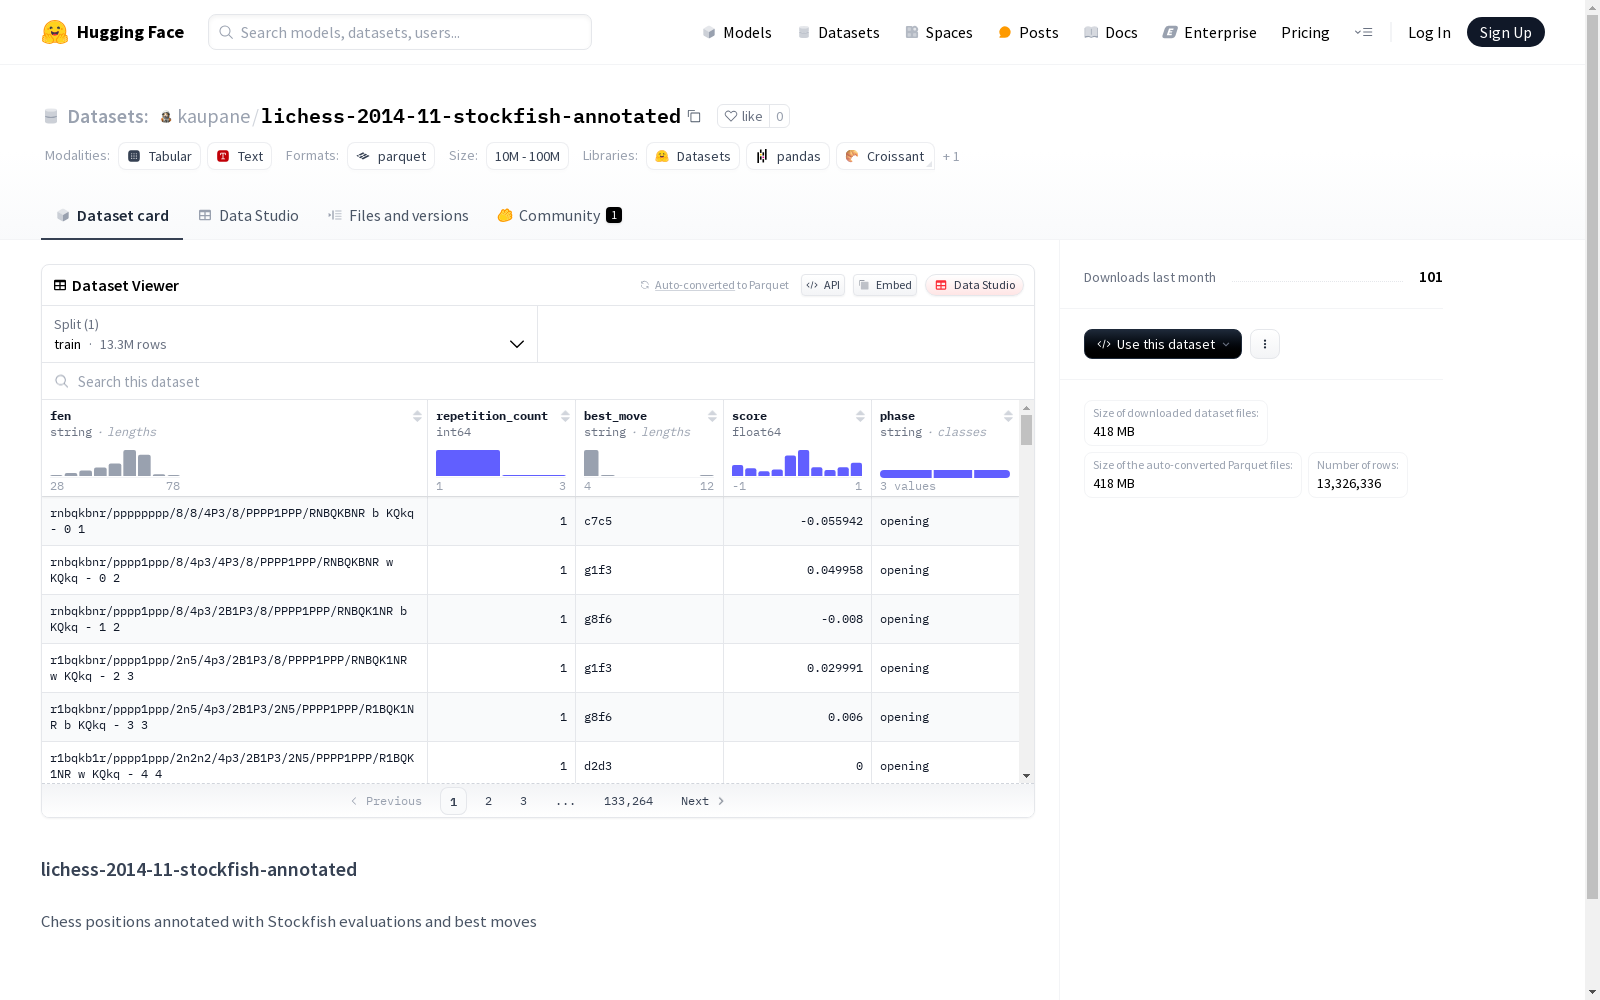
Task: Click the Tabular modality tag
Action: tap(160, 156)
